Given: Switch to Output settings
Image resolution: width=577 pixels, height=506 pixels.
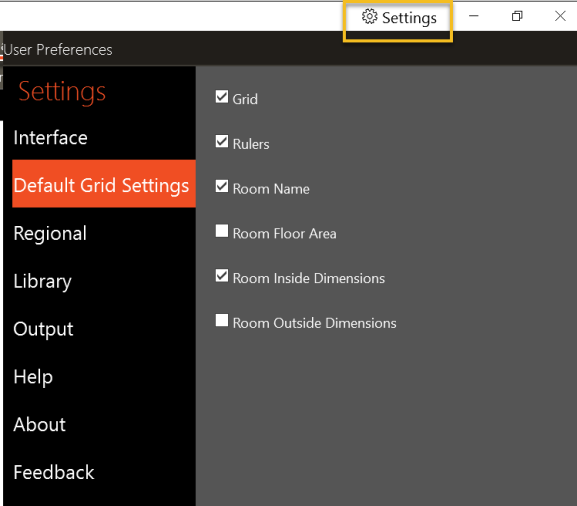Looking at the screenshot, I should [43, 329].
